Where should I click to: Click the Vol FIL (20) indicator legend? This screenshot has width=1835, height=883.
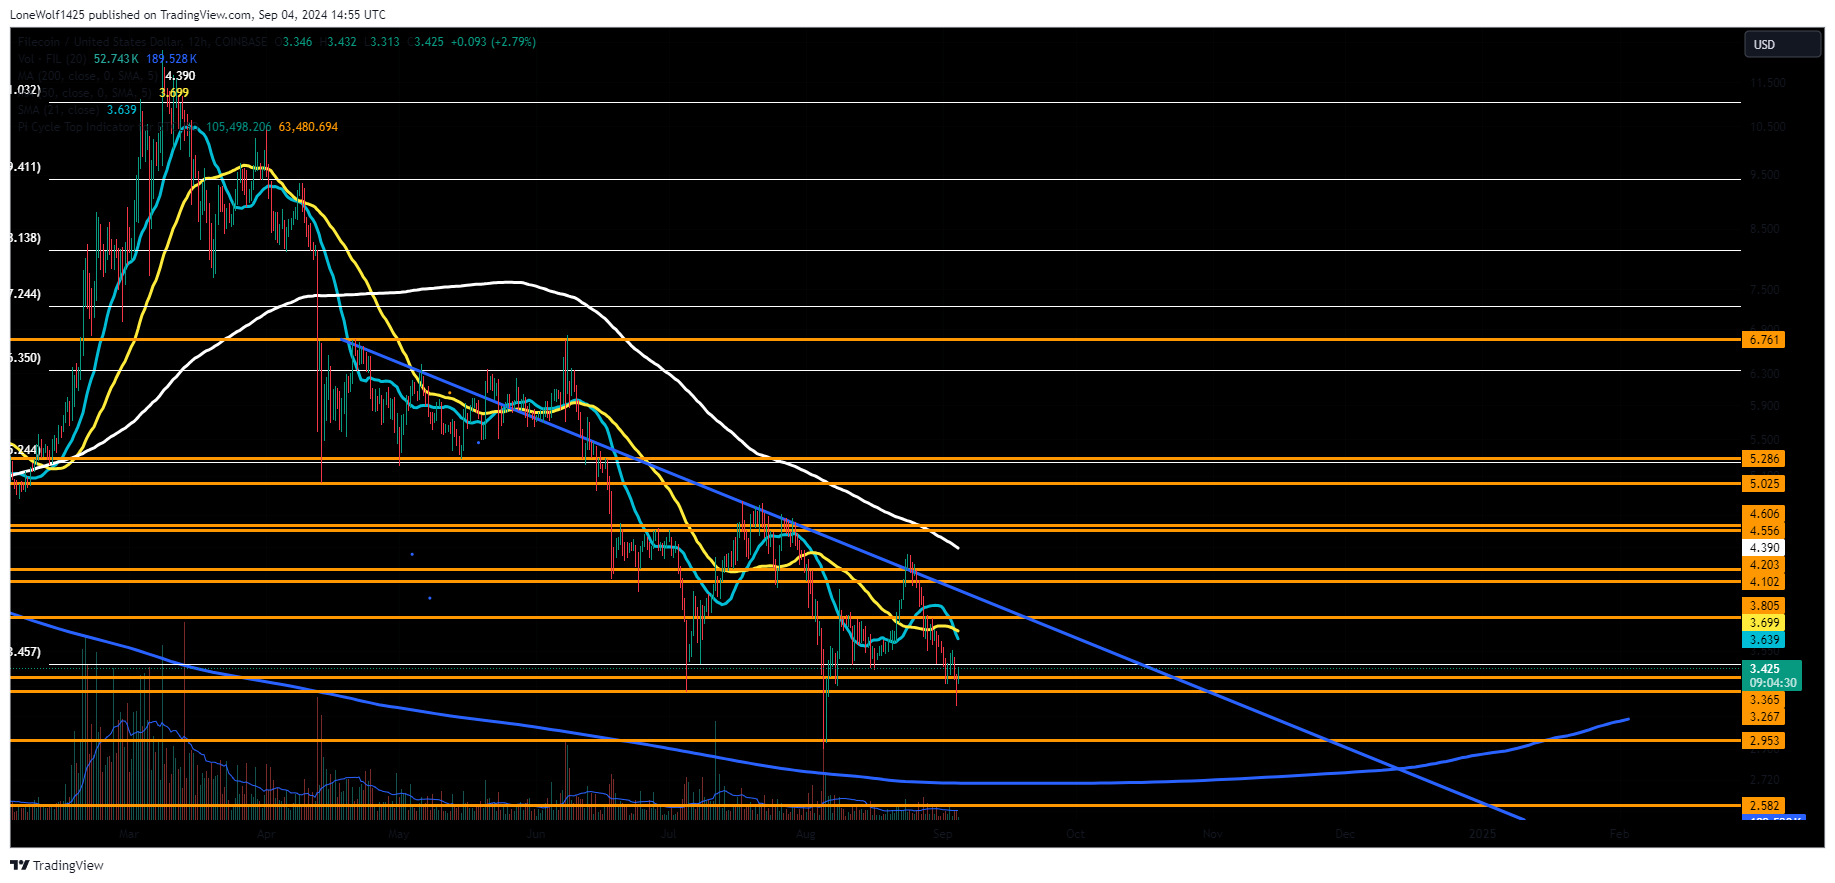53,59
